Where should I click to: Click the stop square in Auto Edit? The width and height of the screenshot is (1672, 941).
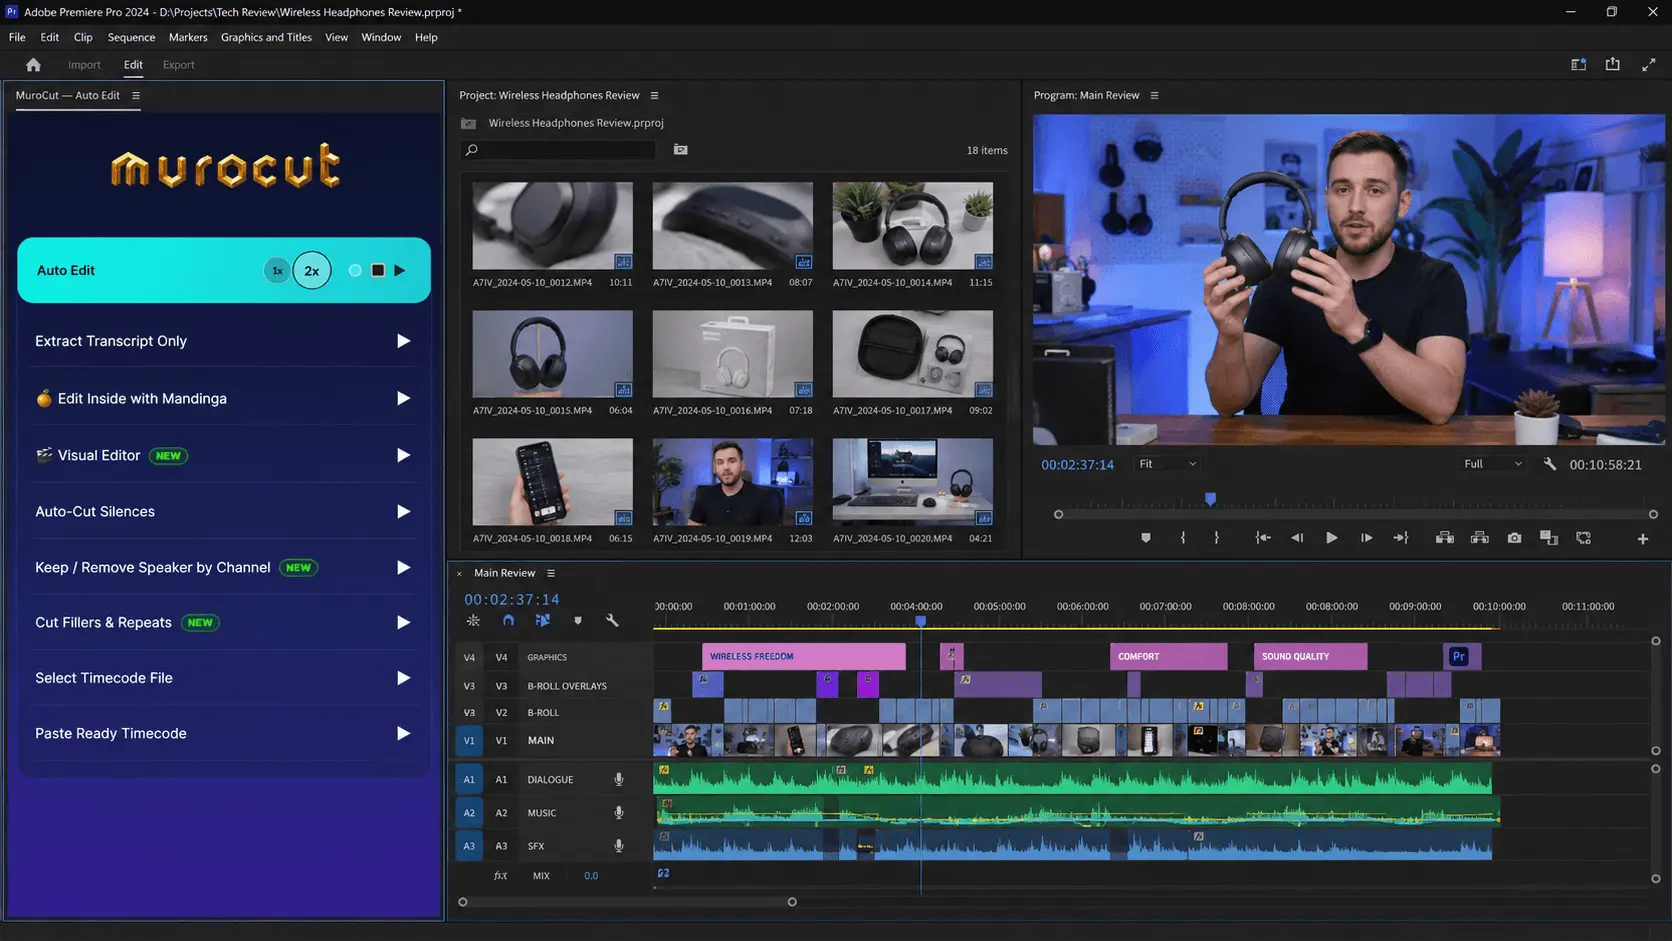378,270
